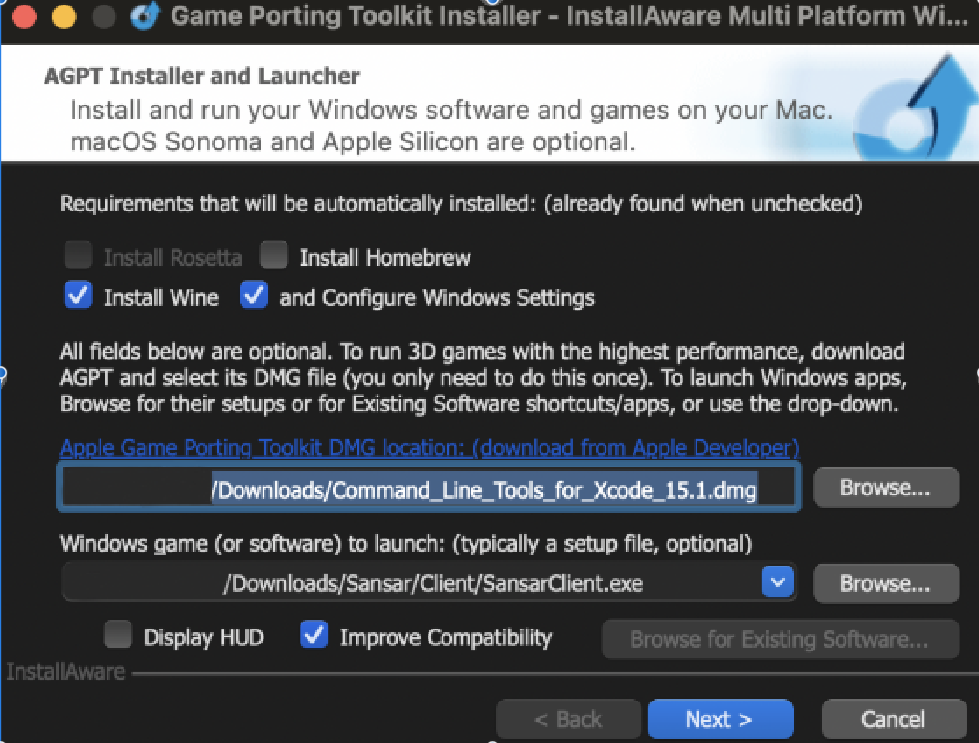Image resolution: width=979 pixels, height=743 pixels.
Task: Click the InstallAware title bar app icon
Action: [146, 18]
